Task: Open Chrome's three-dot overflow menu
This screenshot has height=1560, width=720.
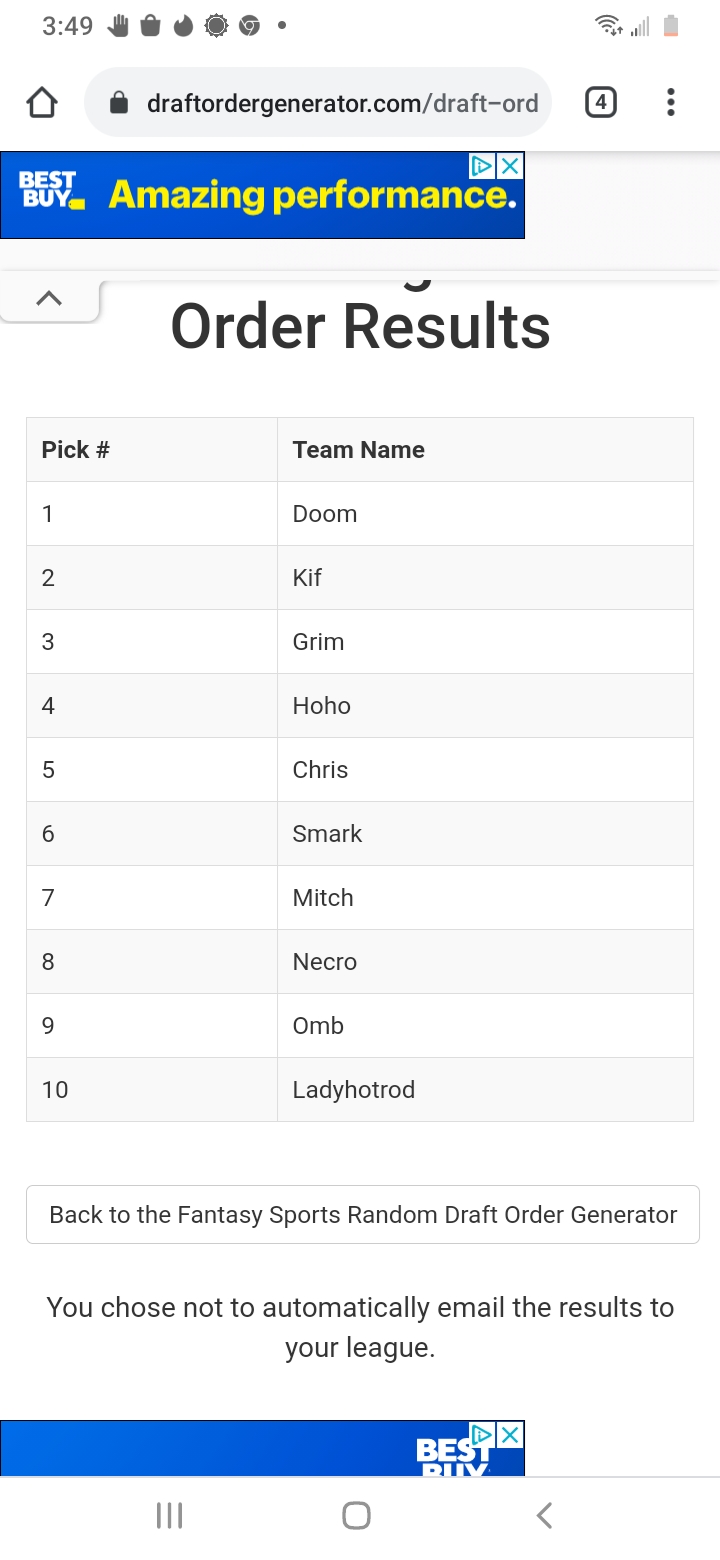Action: [670, 102]
